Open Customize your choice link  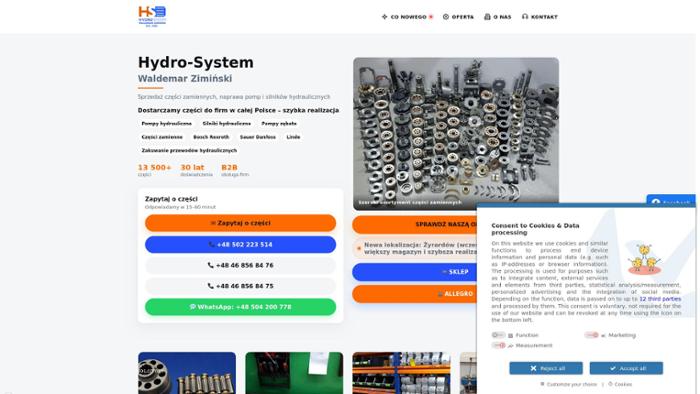(568, 384)
